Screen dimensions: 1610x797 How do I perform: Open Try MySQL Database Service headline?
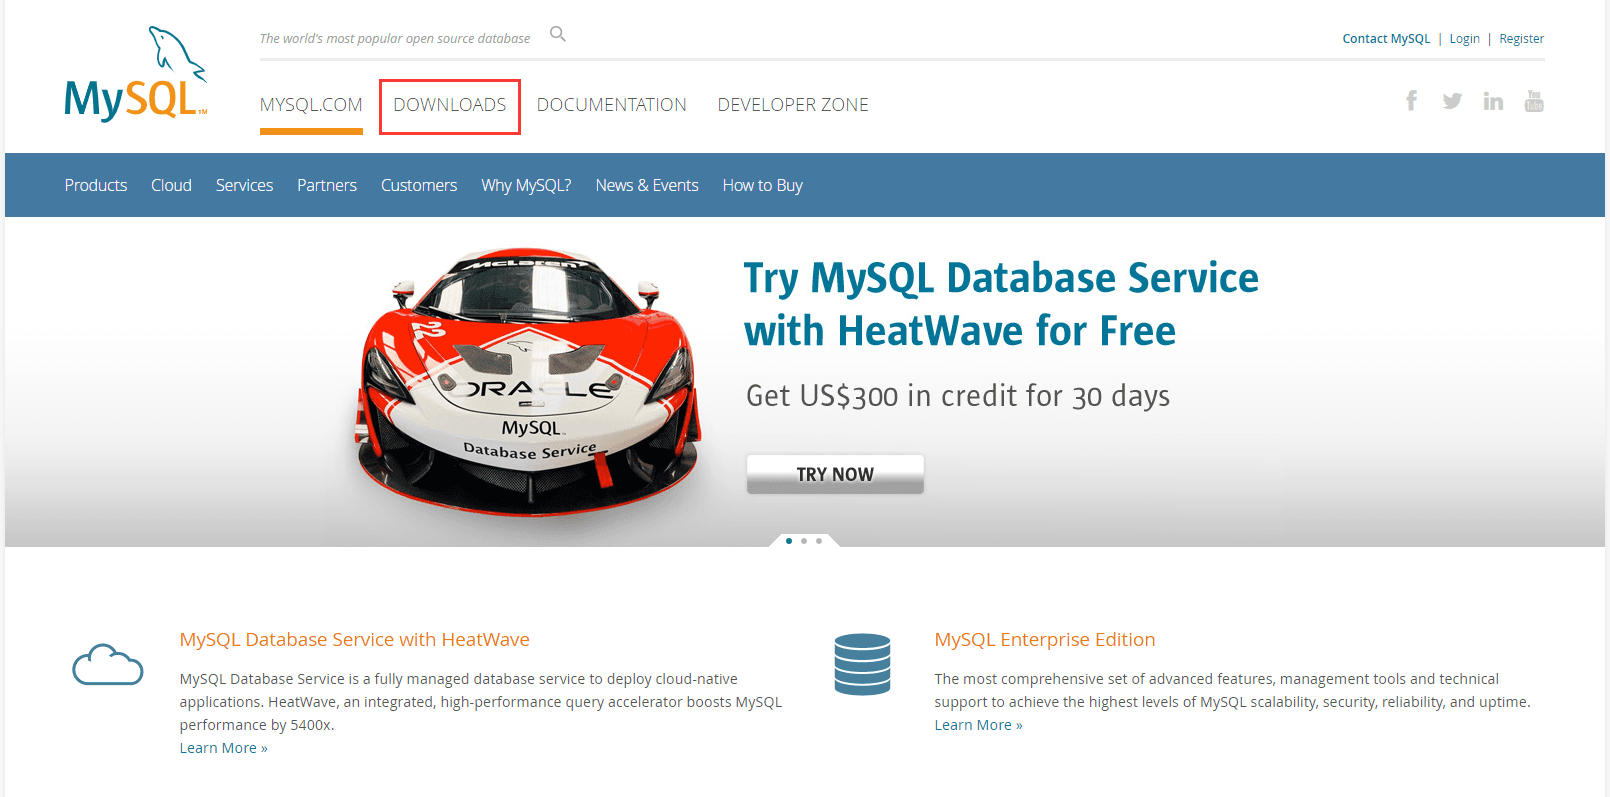pyautogui.click(x=1001, y=304)
